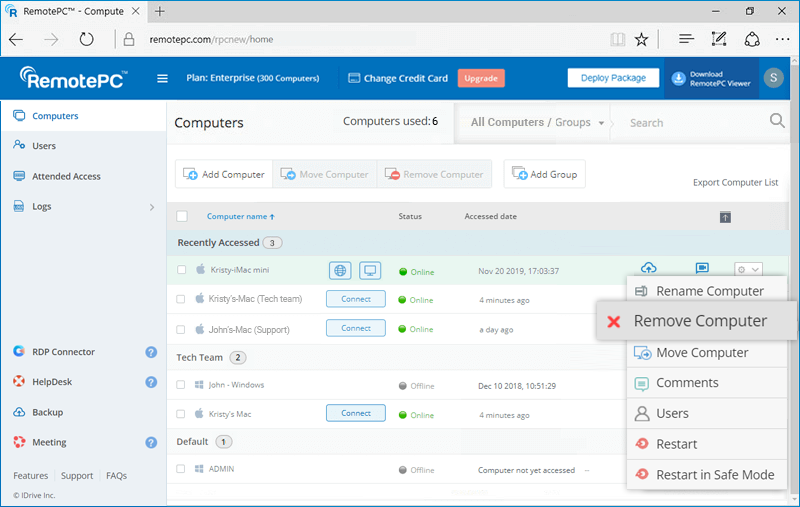Click browser reading view book icon
This screenshot has height=507, width=800.
pyautogui.click(x=617, y=39)
